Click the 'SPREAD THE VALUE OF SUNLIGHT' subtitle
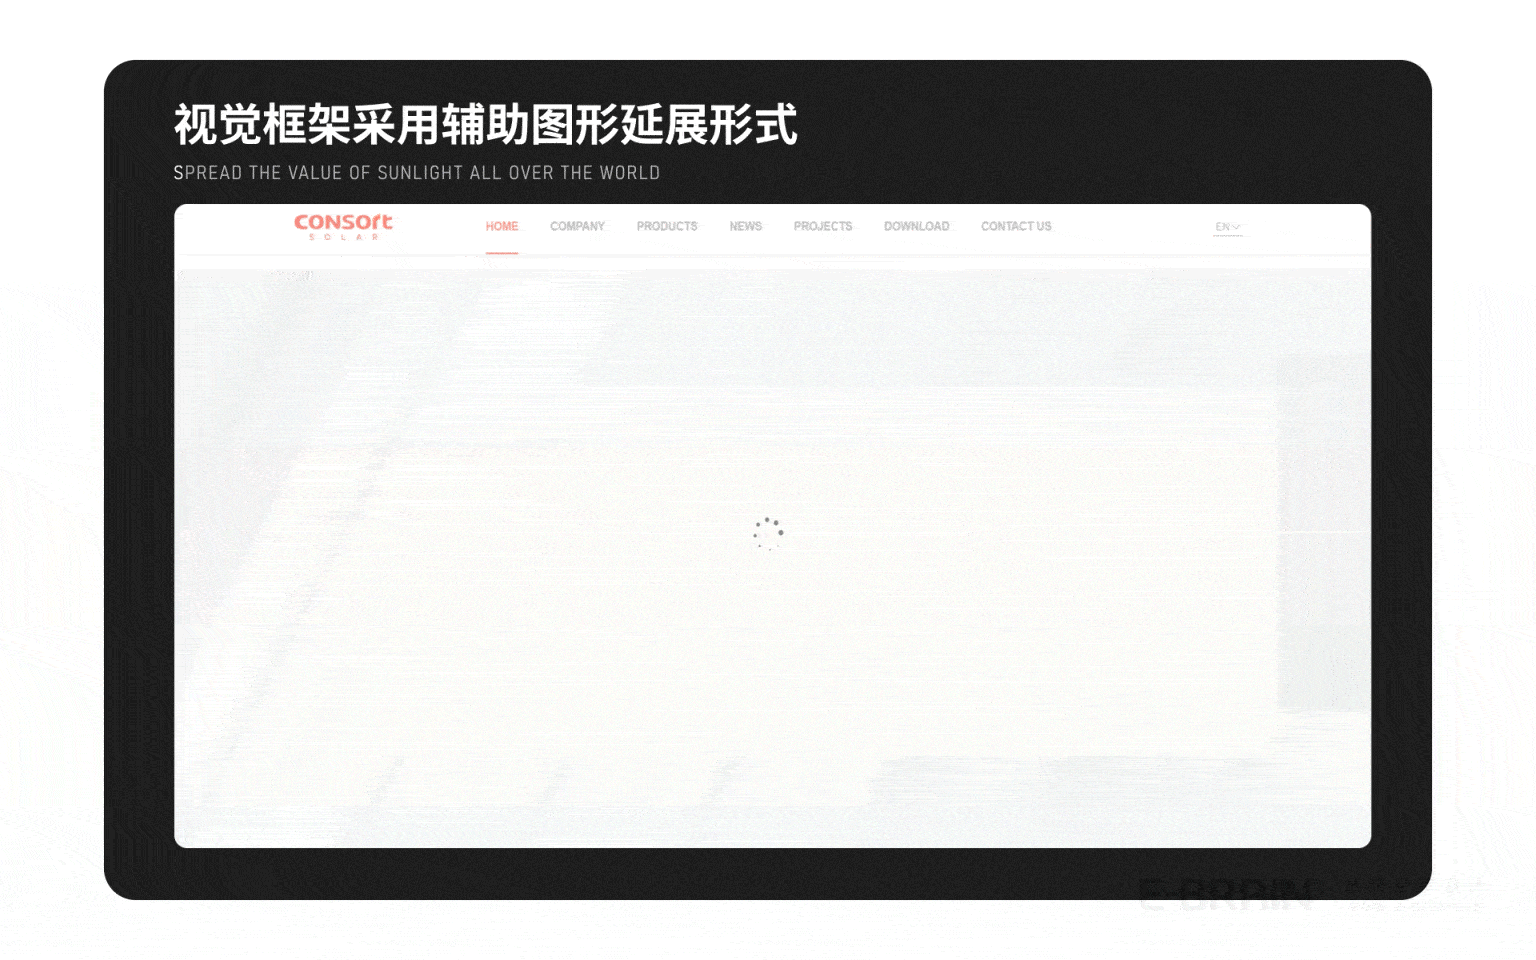The height and width of the screenshot is (960, 1536). coord(416,173)
